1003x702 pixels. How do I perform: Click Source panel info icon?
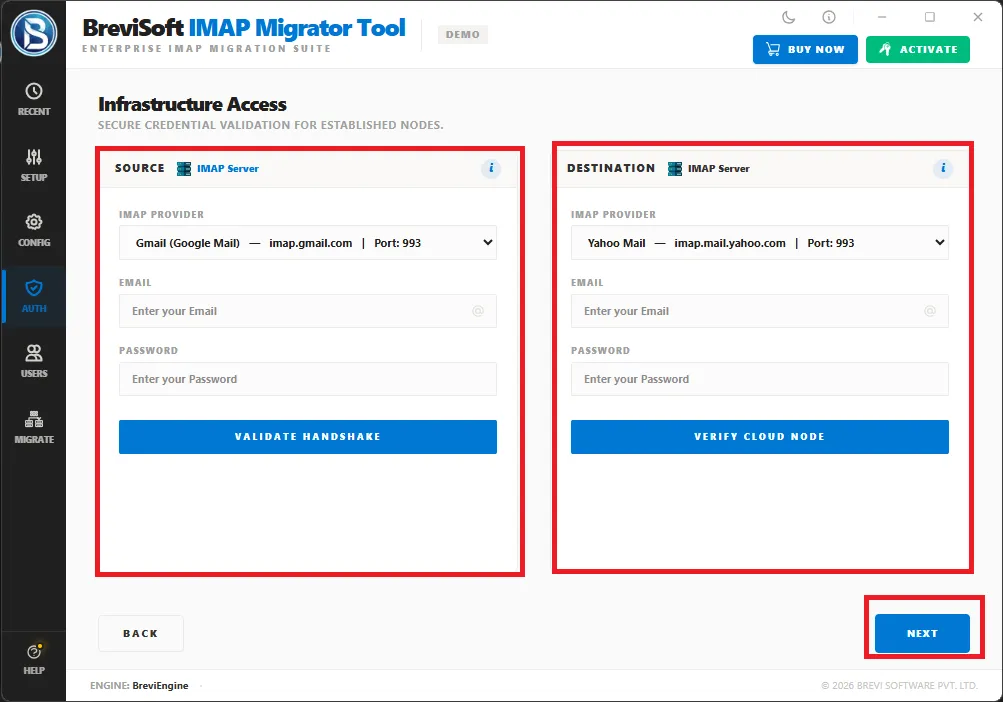(491, 168)
